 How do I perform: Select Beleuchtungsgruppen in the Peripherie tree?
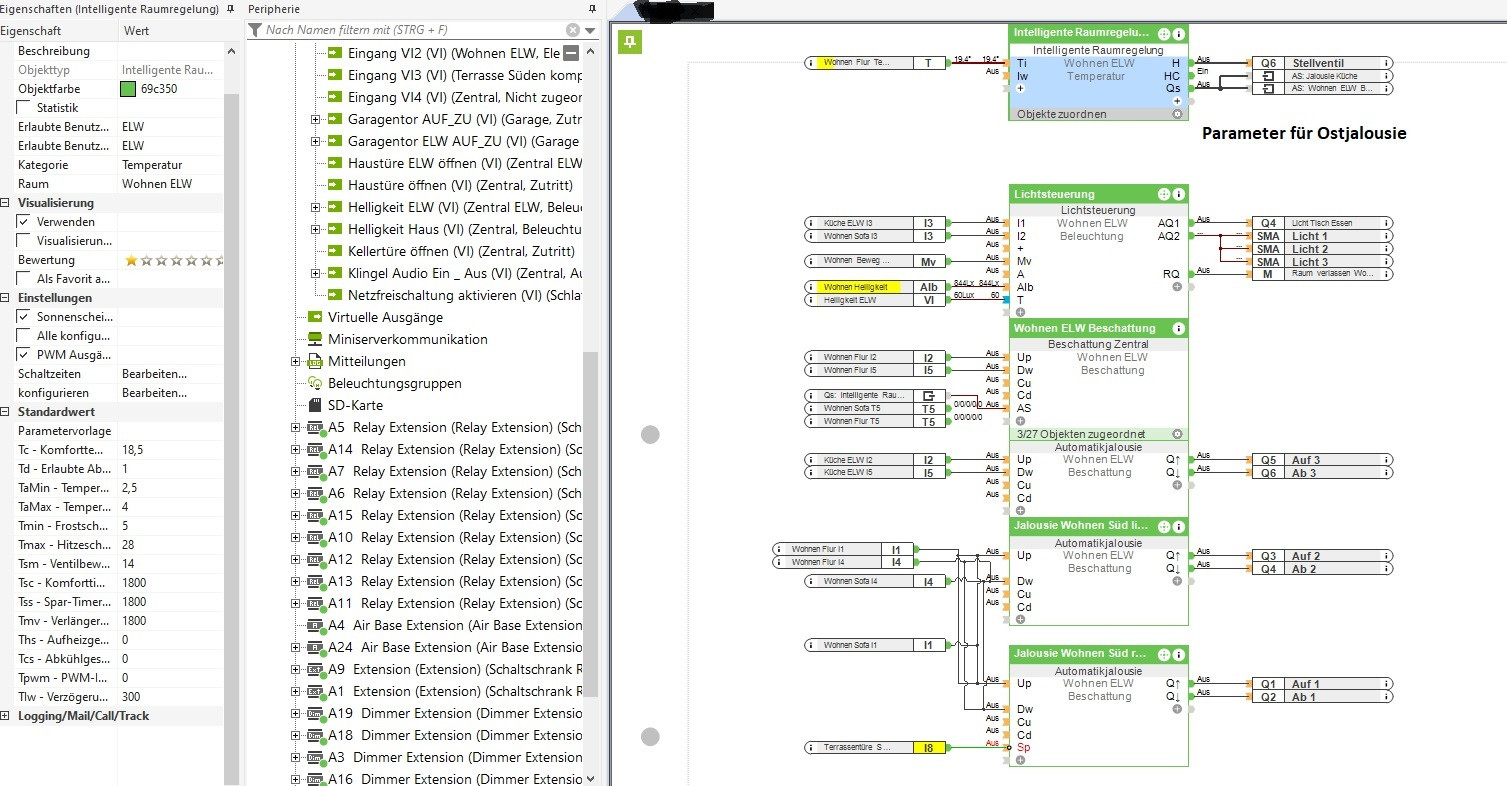pyautogui.click(x=394, y=383)
